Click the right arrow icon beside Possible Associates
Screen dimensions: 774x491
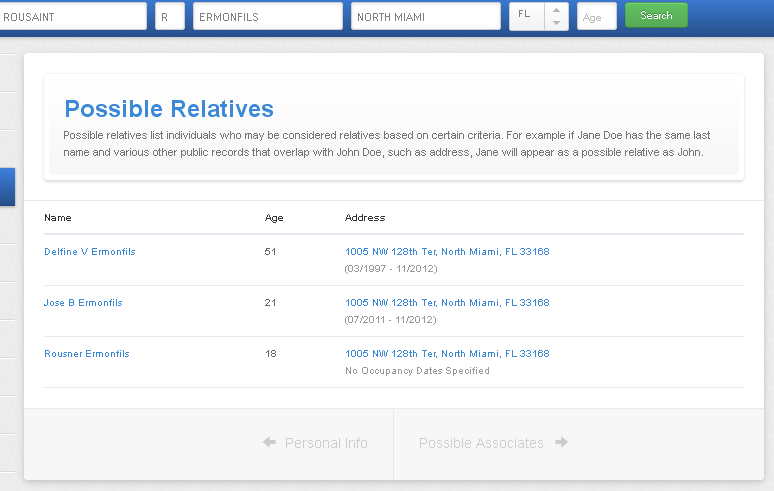561,443
